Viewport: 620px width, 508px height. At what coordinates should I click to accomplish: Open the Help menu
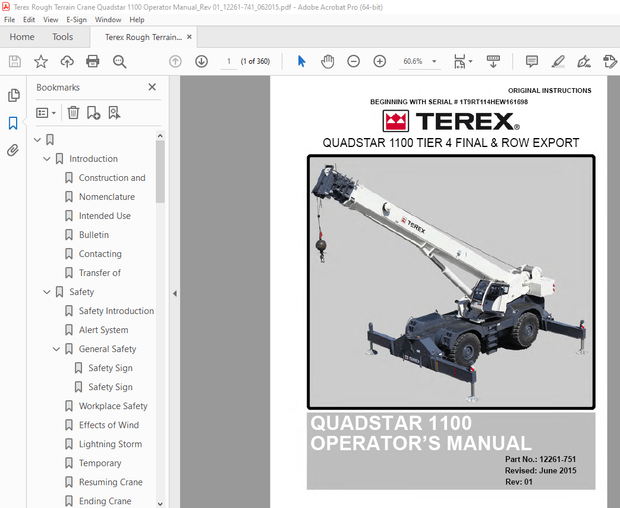click(x=137, y=20)
